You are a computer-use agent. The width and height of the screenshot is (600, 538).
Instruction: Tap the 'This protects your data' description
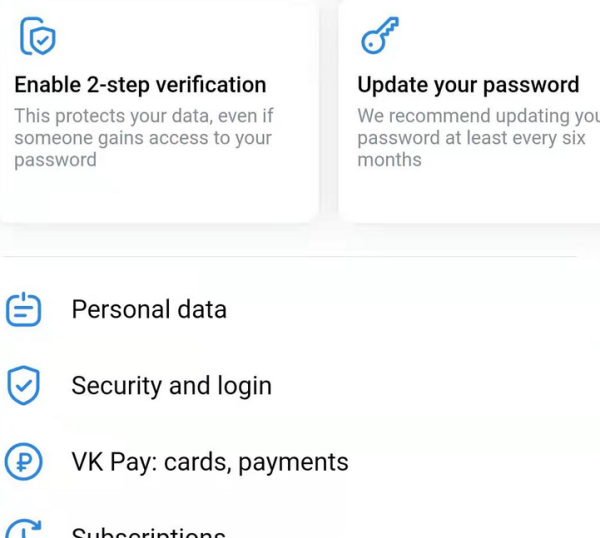143,138
